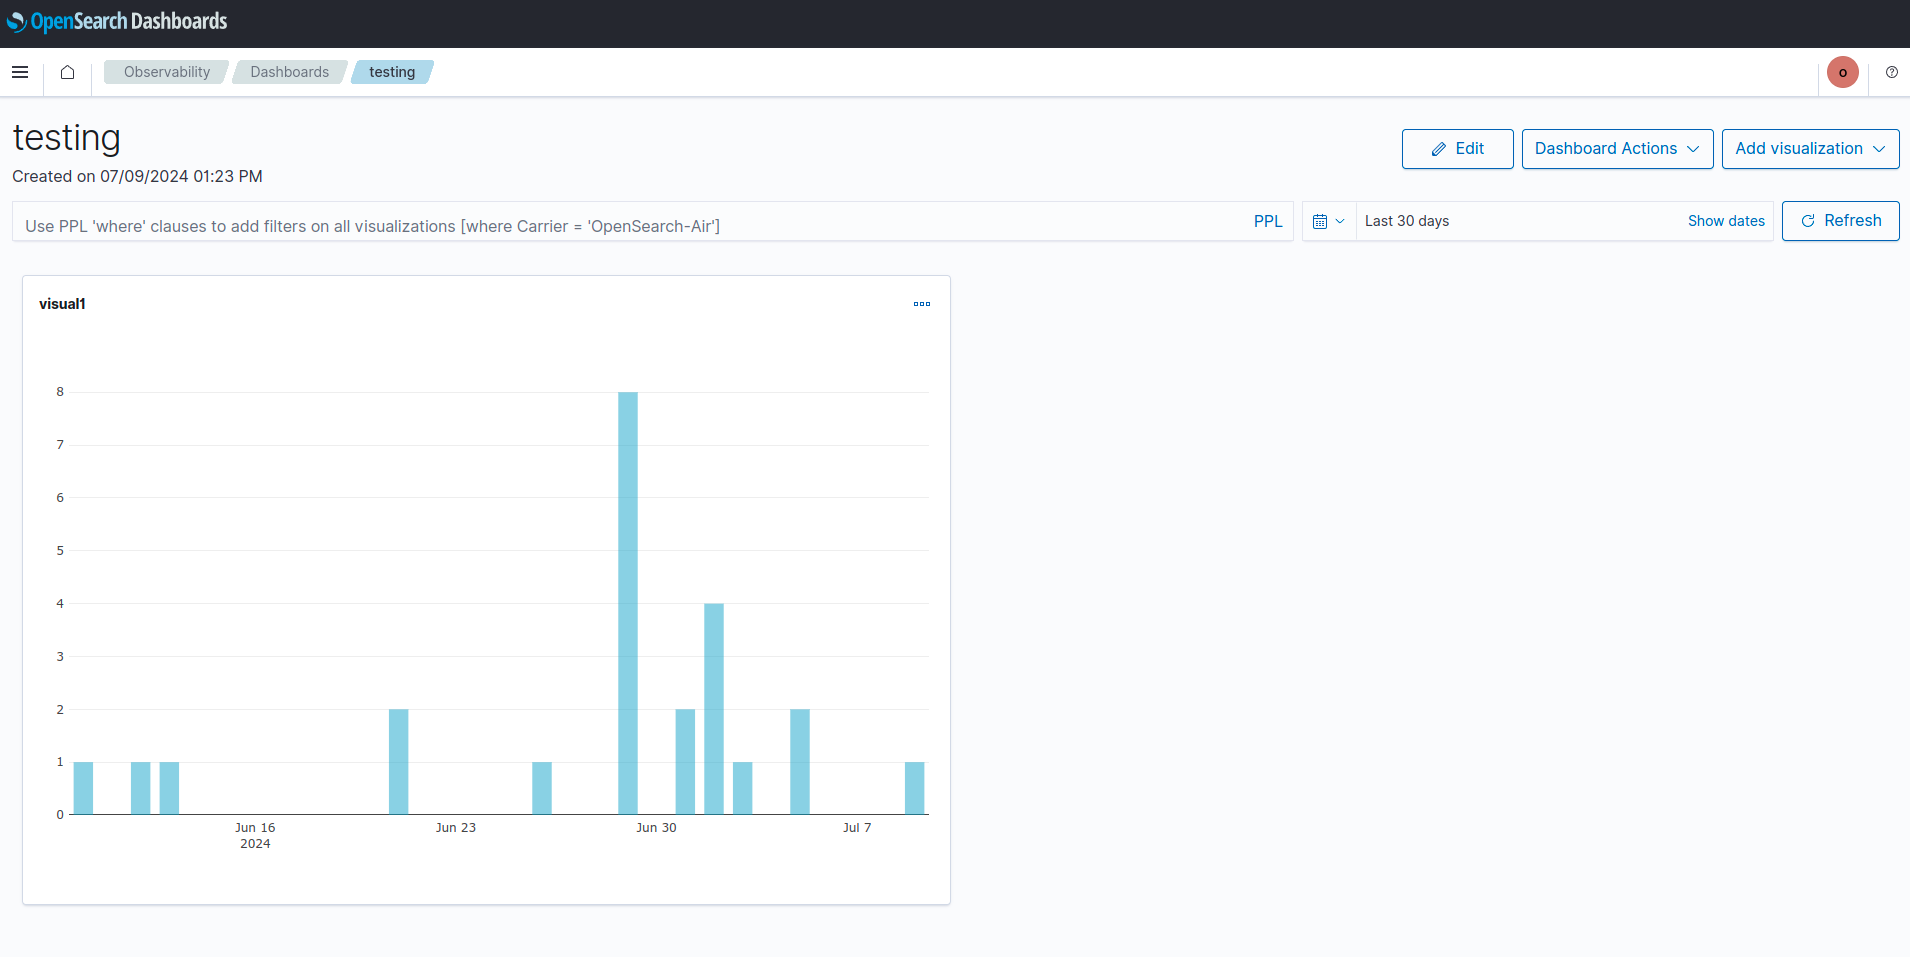Navigate to Observability breadcrumb
The width and height of the screenshot is (1910, 957).
coord(167,72)
